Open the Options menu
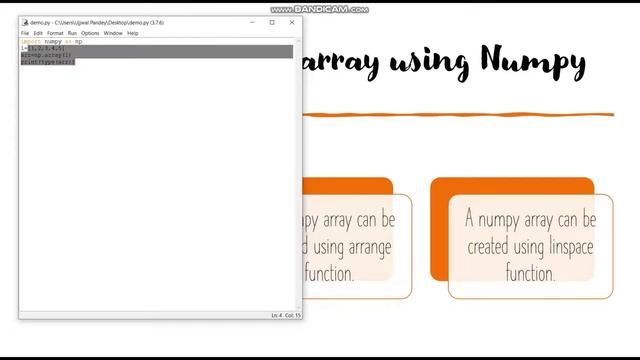640x360 pixels. point(90,33)
